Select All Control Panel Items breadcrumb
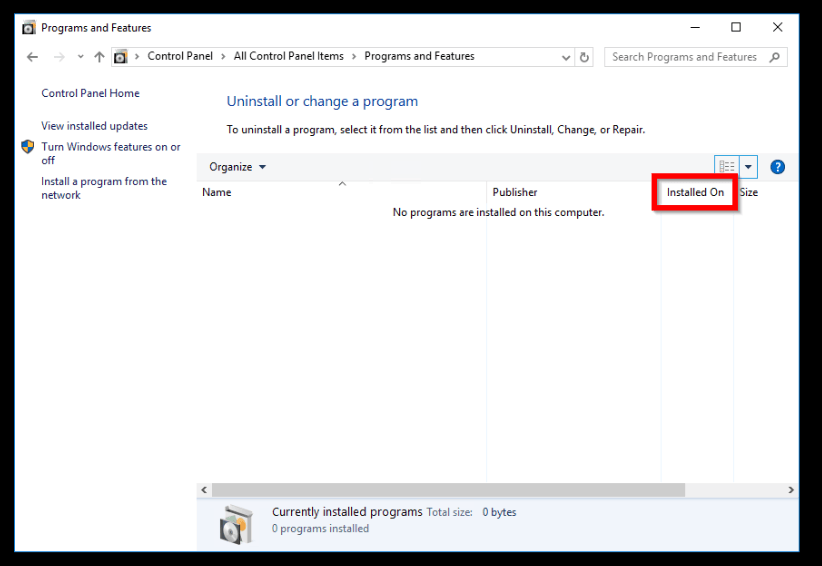 click(x=288, y=56)
